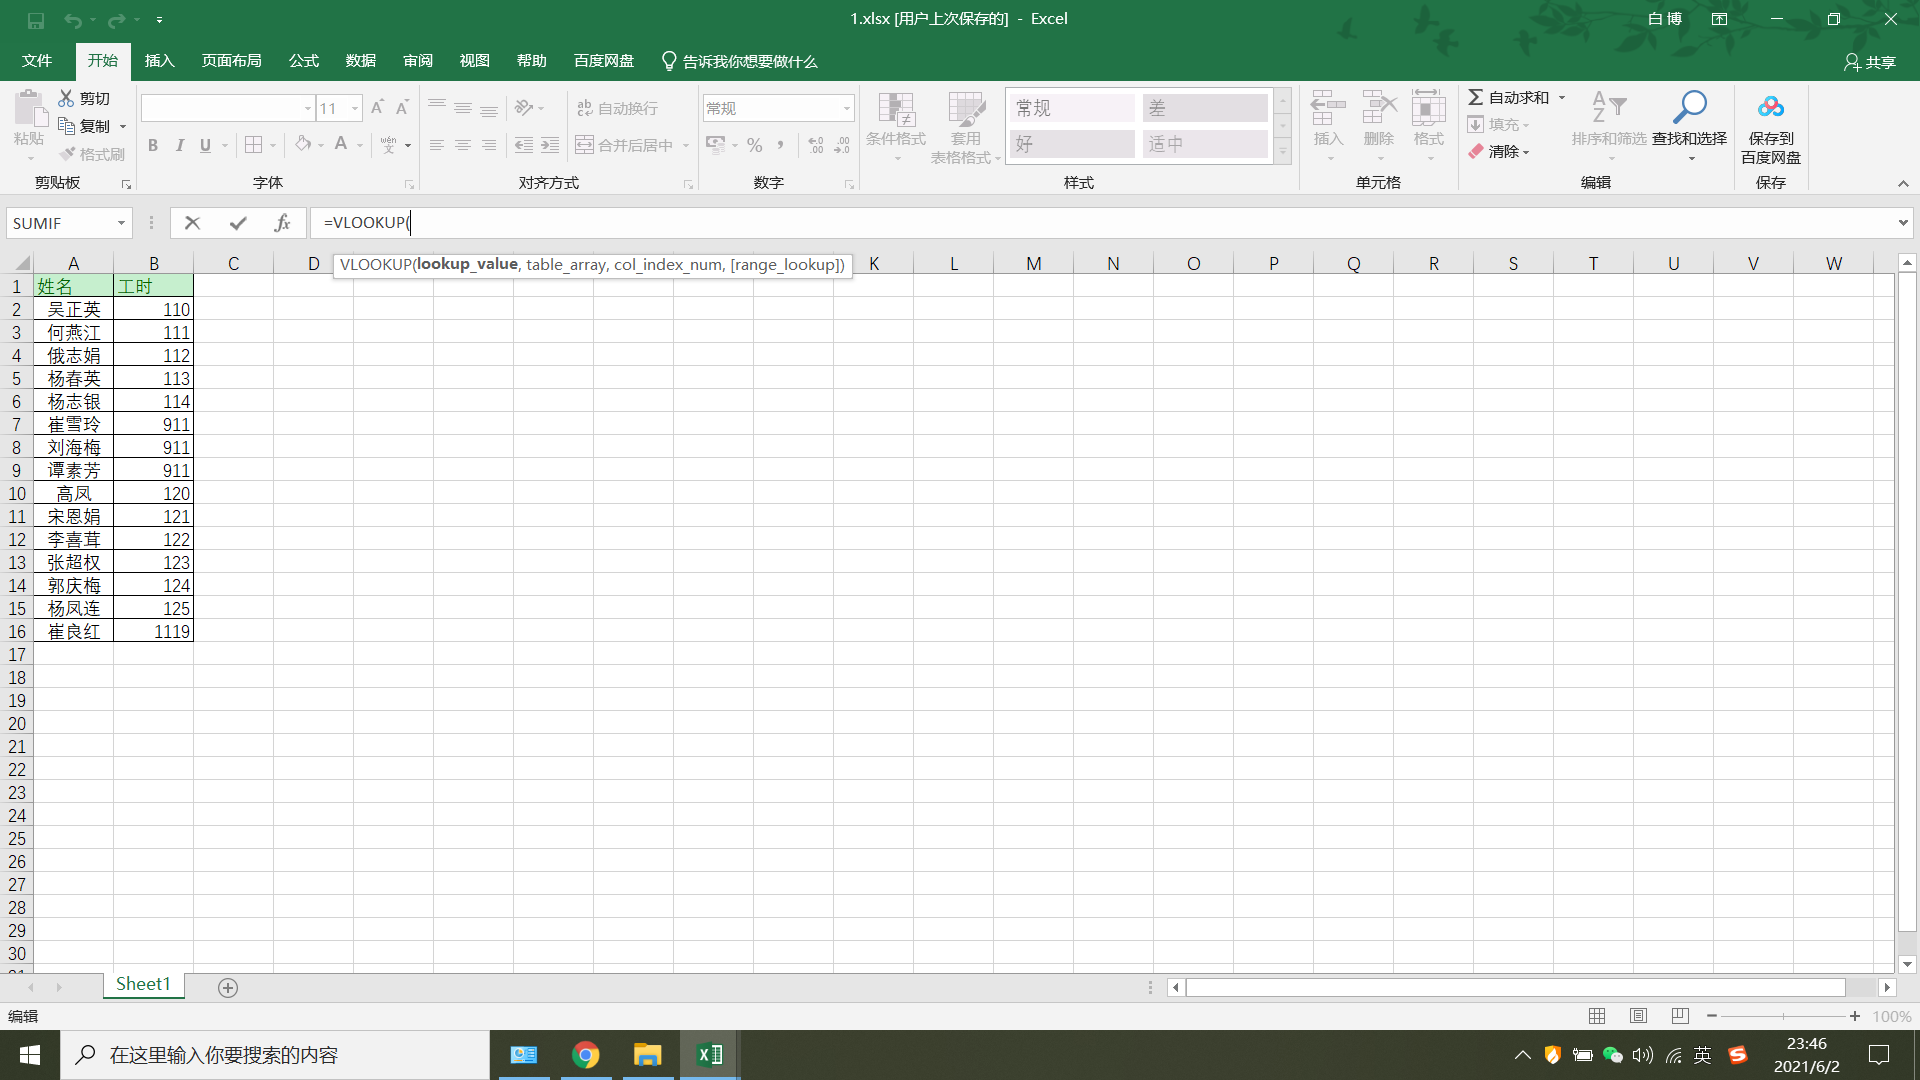Toggle 自动换行 (wrap text)
The height and width of the screenshot is (1080, 1920).
[620, 107]
